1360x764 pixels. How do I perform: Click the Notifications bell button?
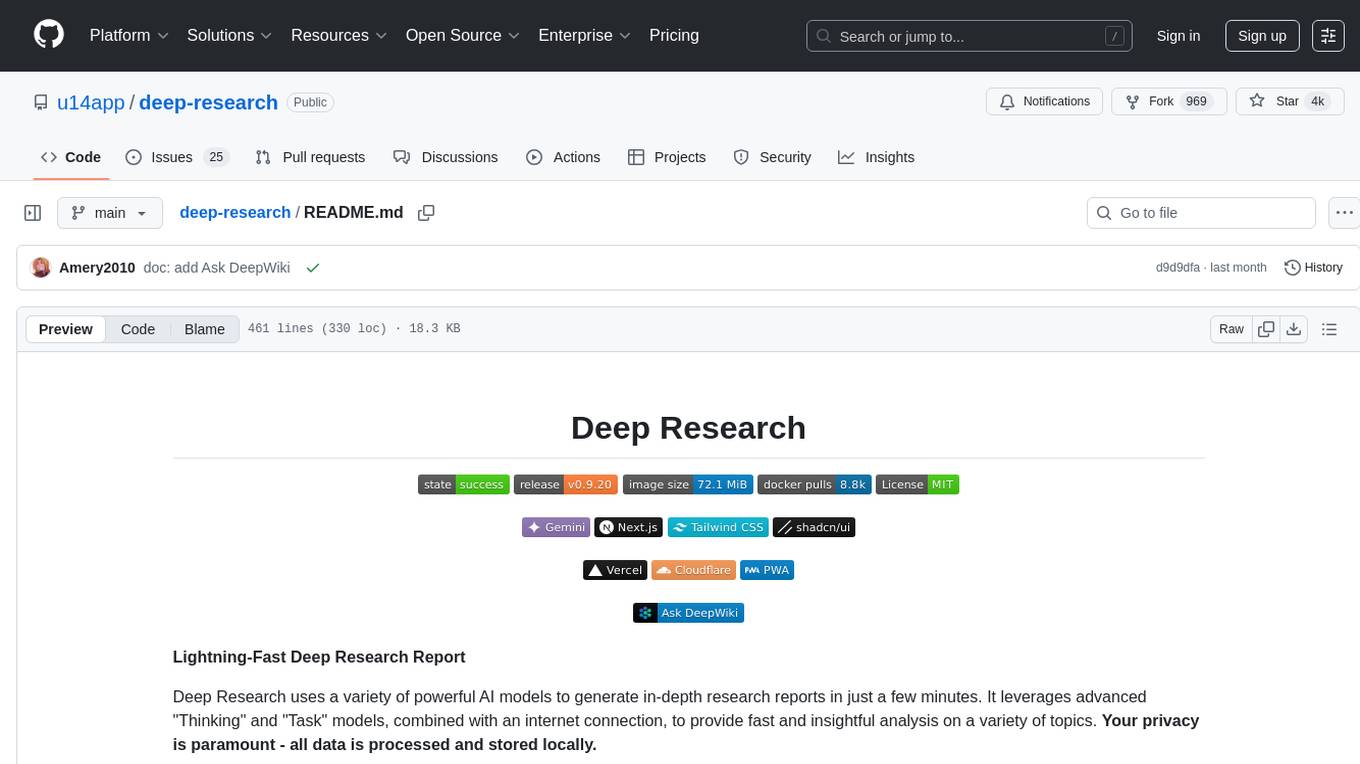point(1045,101)
